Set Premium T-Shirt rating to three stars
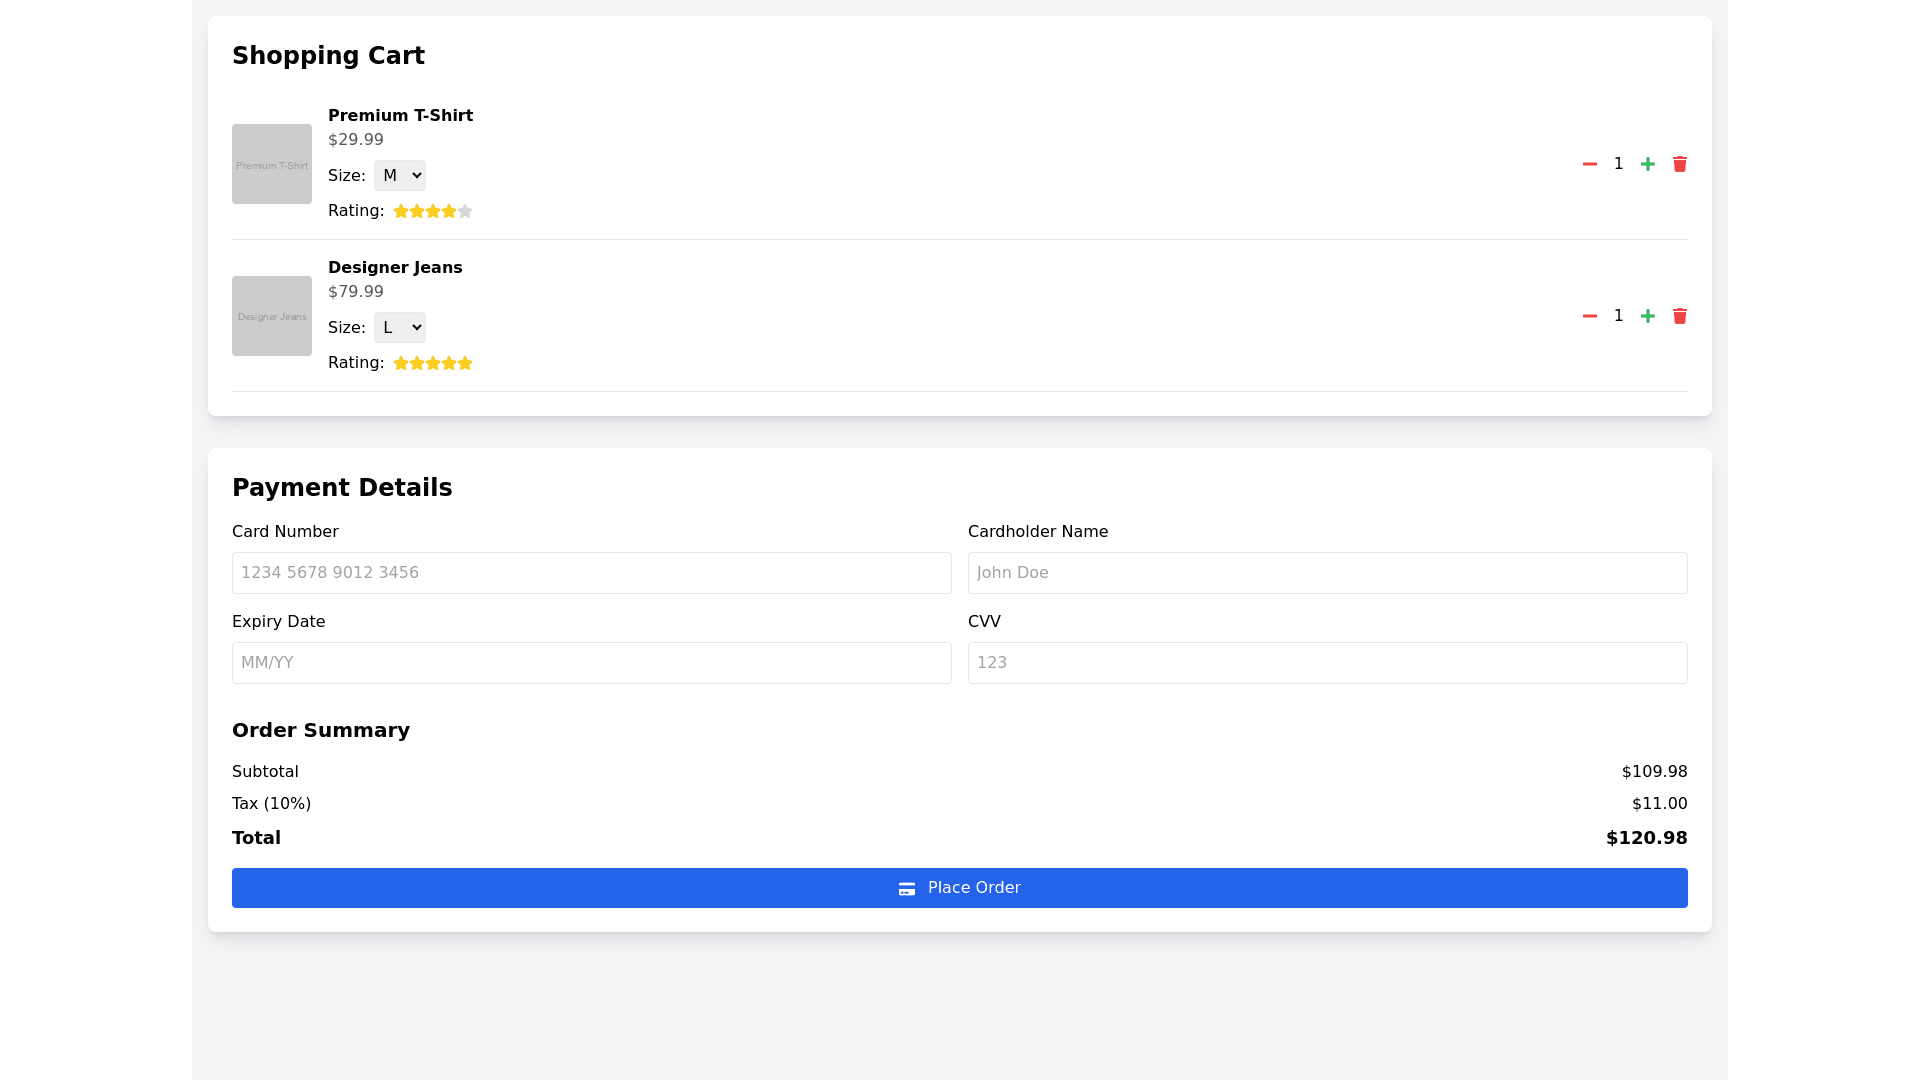Screen dimensions: 1920x1080 click(433, 211)
